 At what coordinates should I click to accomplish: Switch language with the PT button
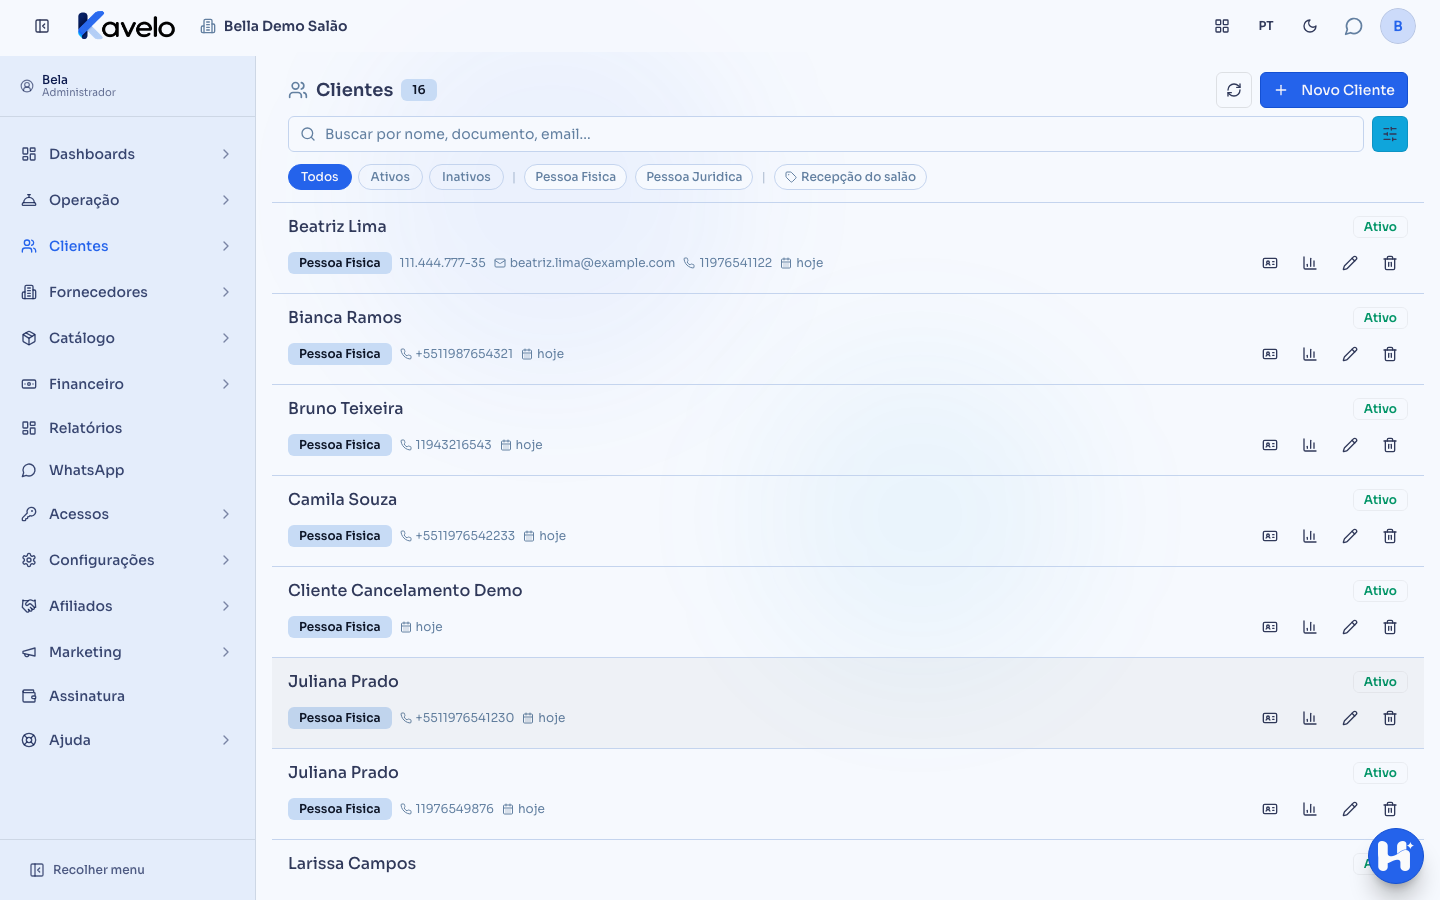click(1266, 26)
